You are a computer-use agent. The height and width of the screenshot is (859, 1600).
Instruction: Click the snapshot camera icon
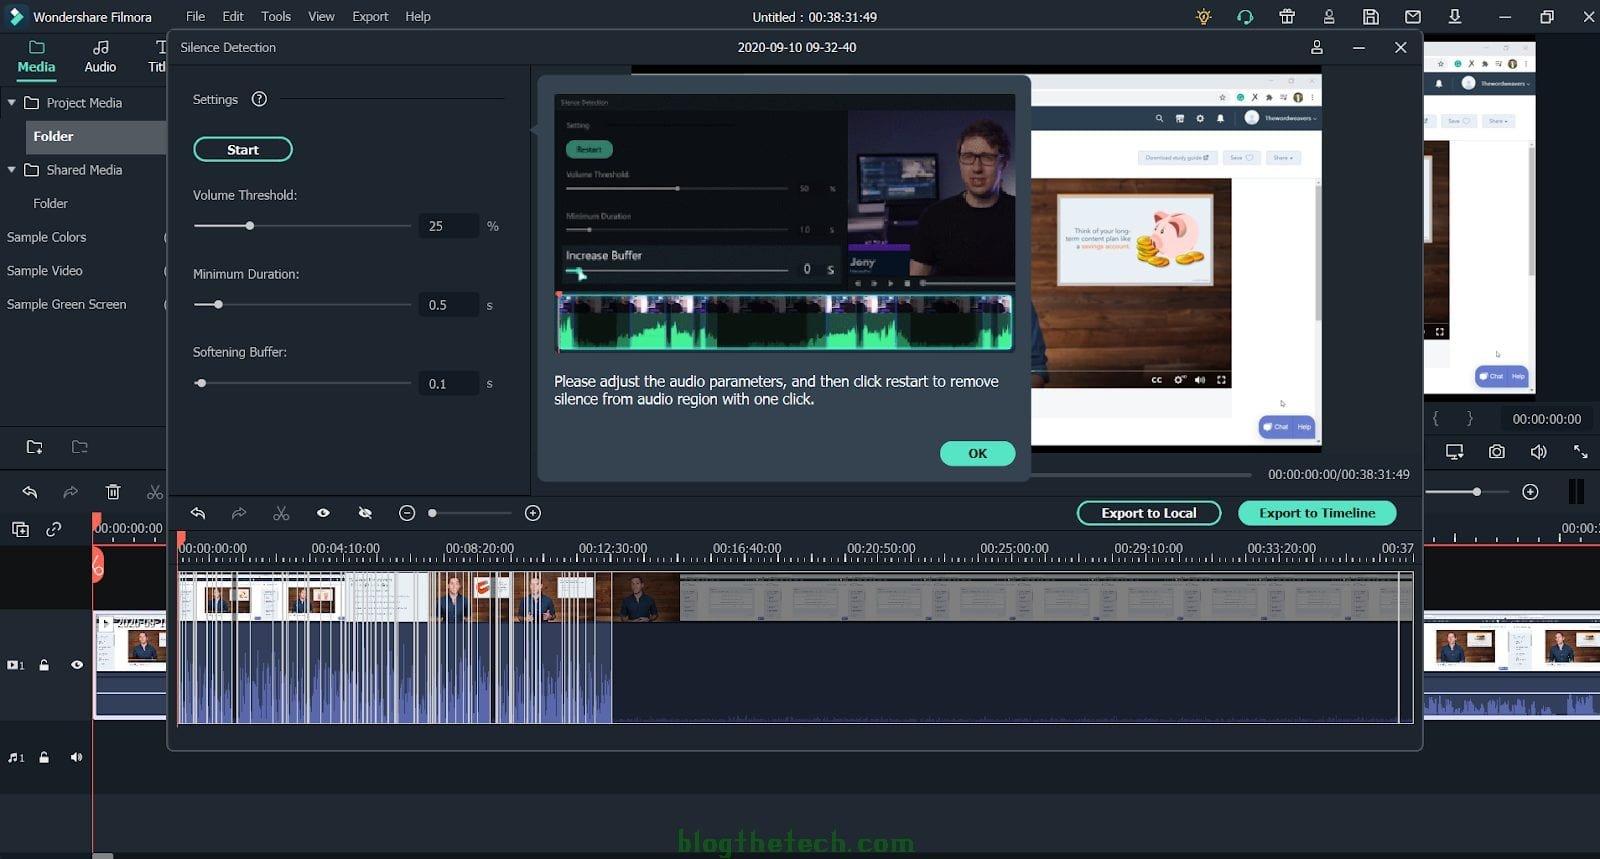(x=1496, y=452)
